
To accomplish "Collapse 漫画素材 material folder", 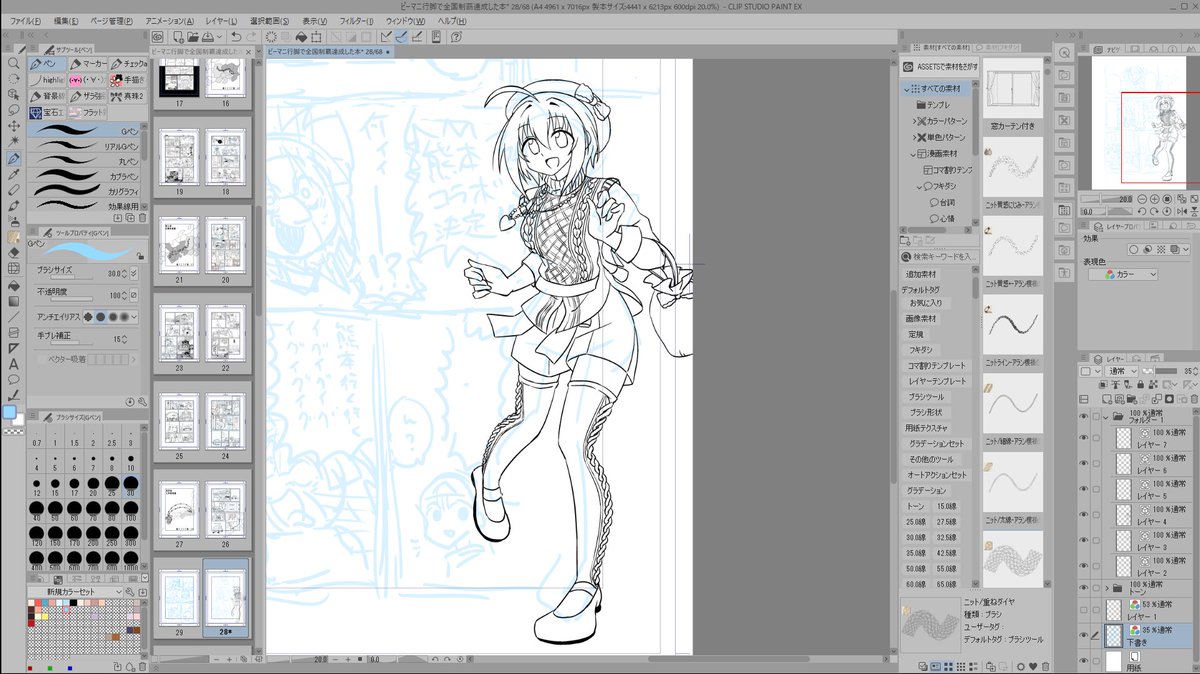I will click(x=914, y=154).
